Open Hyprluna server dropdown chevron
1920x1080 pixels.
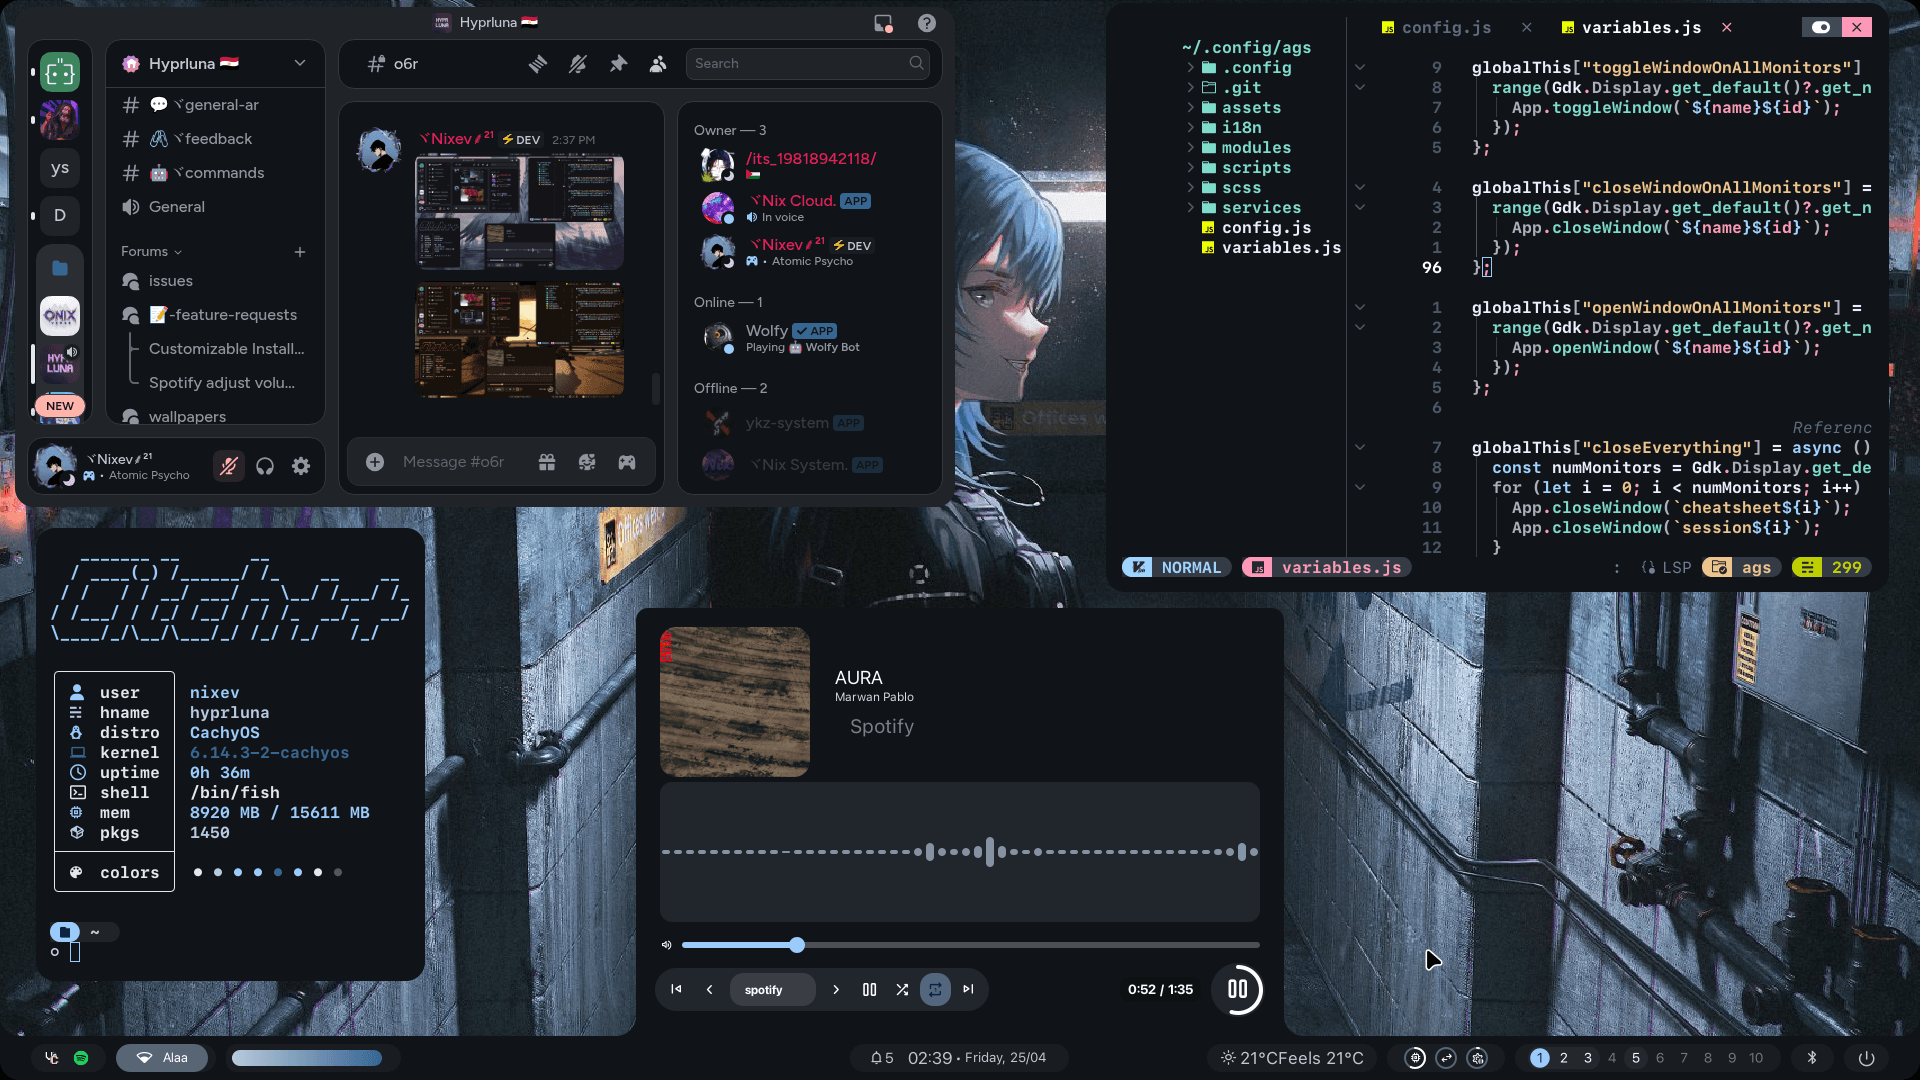[300, 64]
